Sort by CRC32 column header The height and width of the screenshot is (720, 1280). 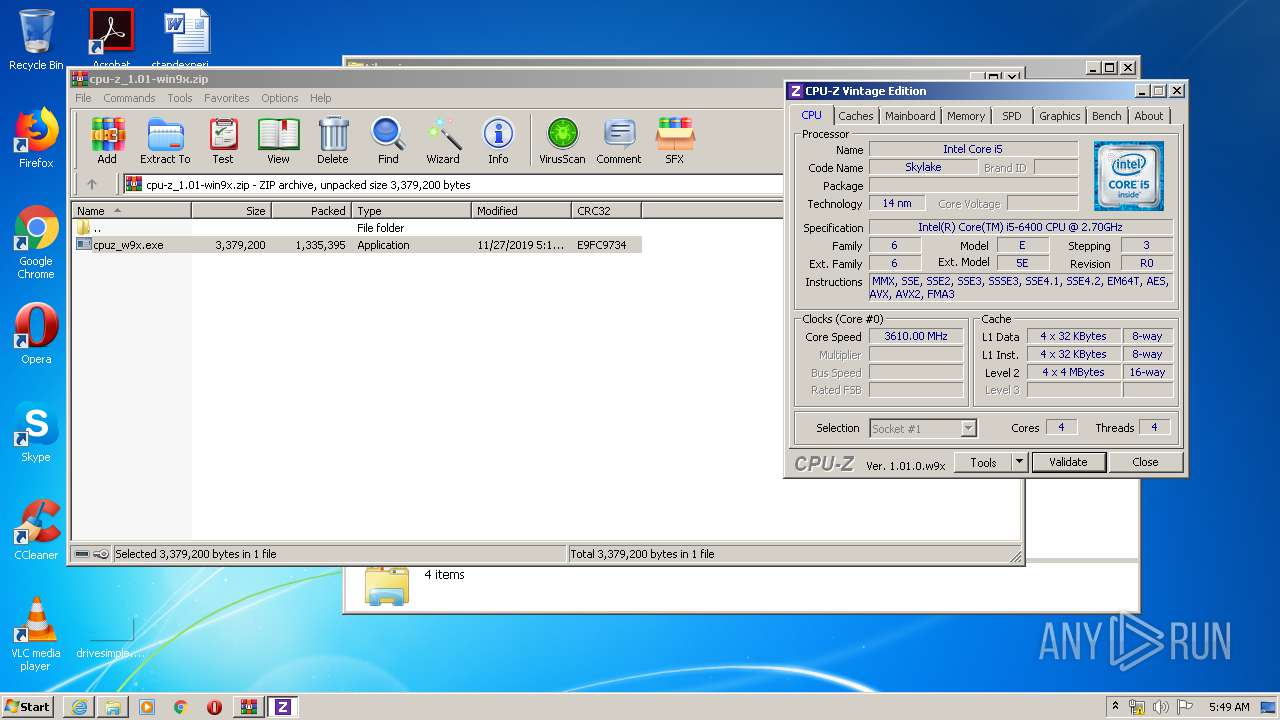click(x=606, y=211)
